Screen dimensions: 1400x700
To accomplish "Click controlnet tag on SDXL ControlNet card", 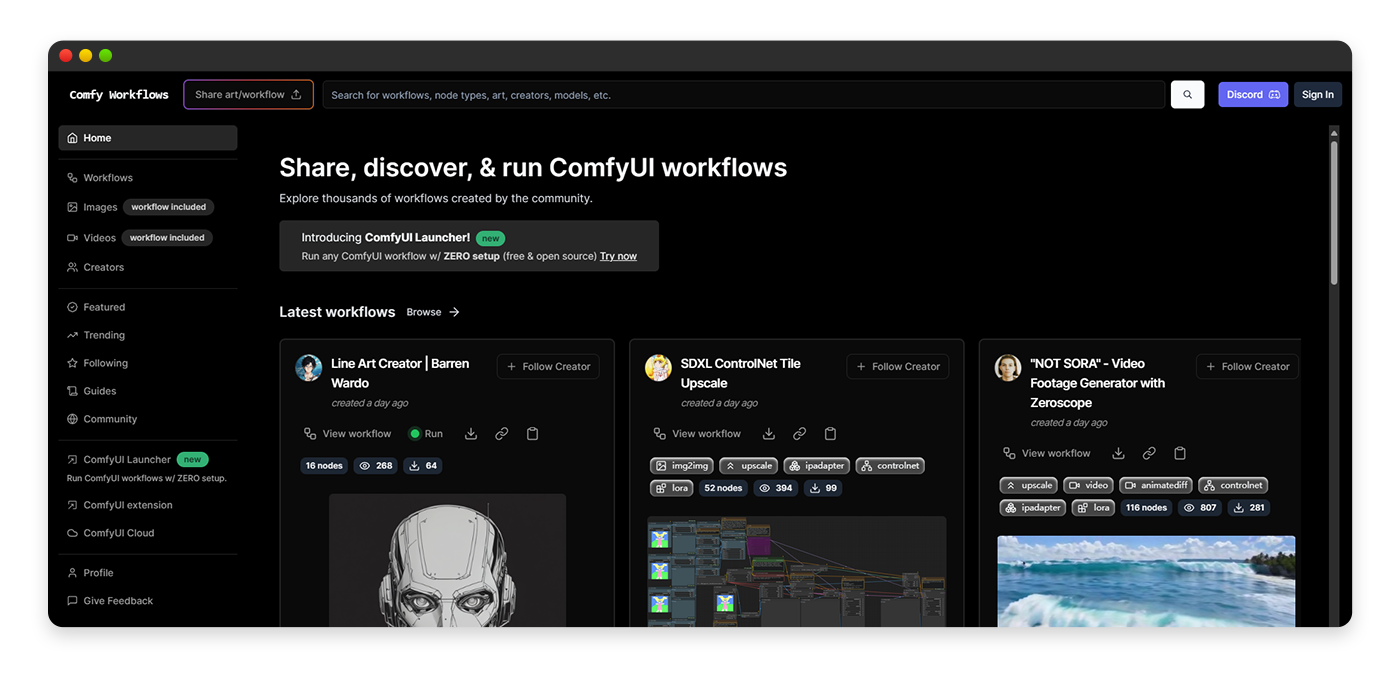I will 890,466.
